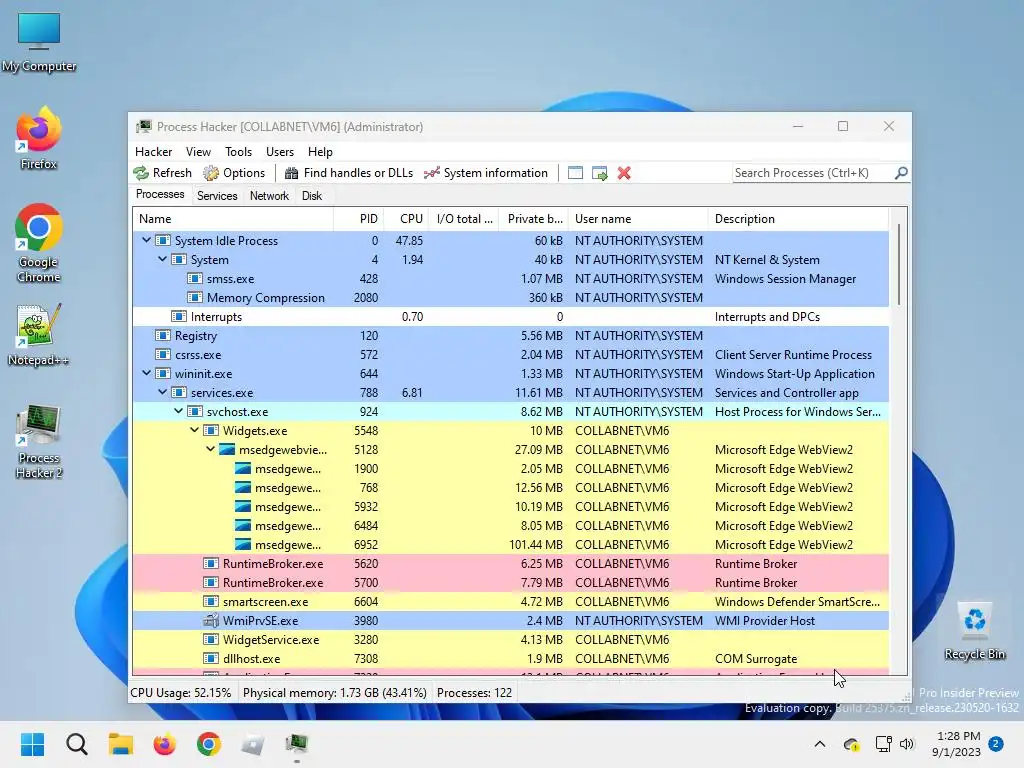Sort by the Private bytes column header

pyautogui.click(x=534, y=219)
